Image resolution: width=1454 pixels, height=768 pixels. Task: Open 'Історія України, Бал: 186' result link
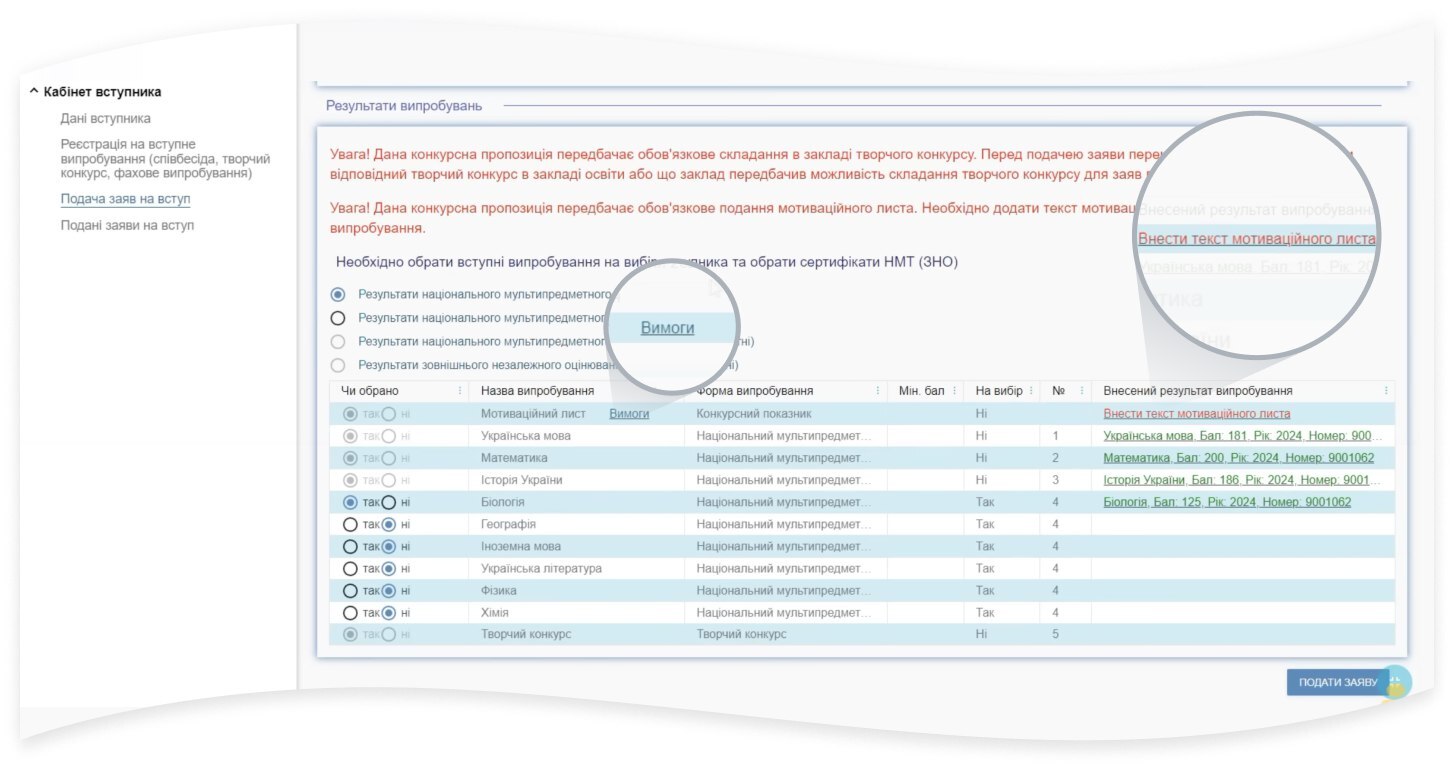click(1243, 480)
